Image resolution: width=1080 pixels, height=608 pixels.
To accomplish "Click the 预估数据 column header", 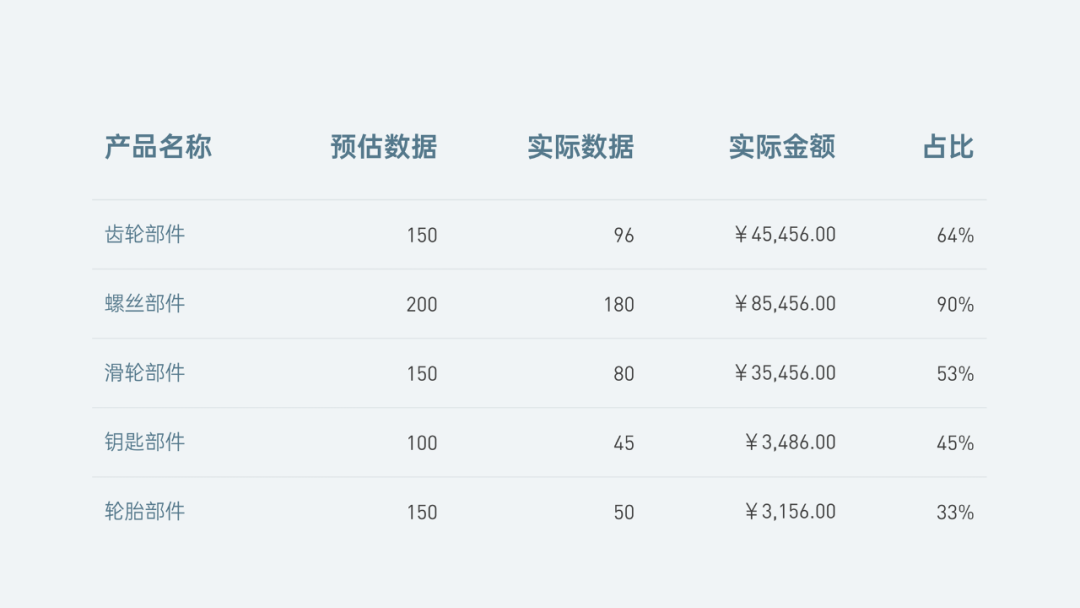I will coord(384,147).
